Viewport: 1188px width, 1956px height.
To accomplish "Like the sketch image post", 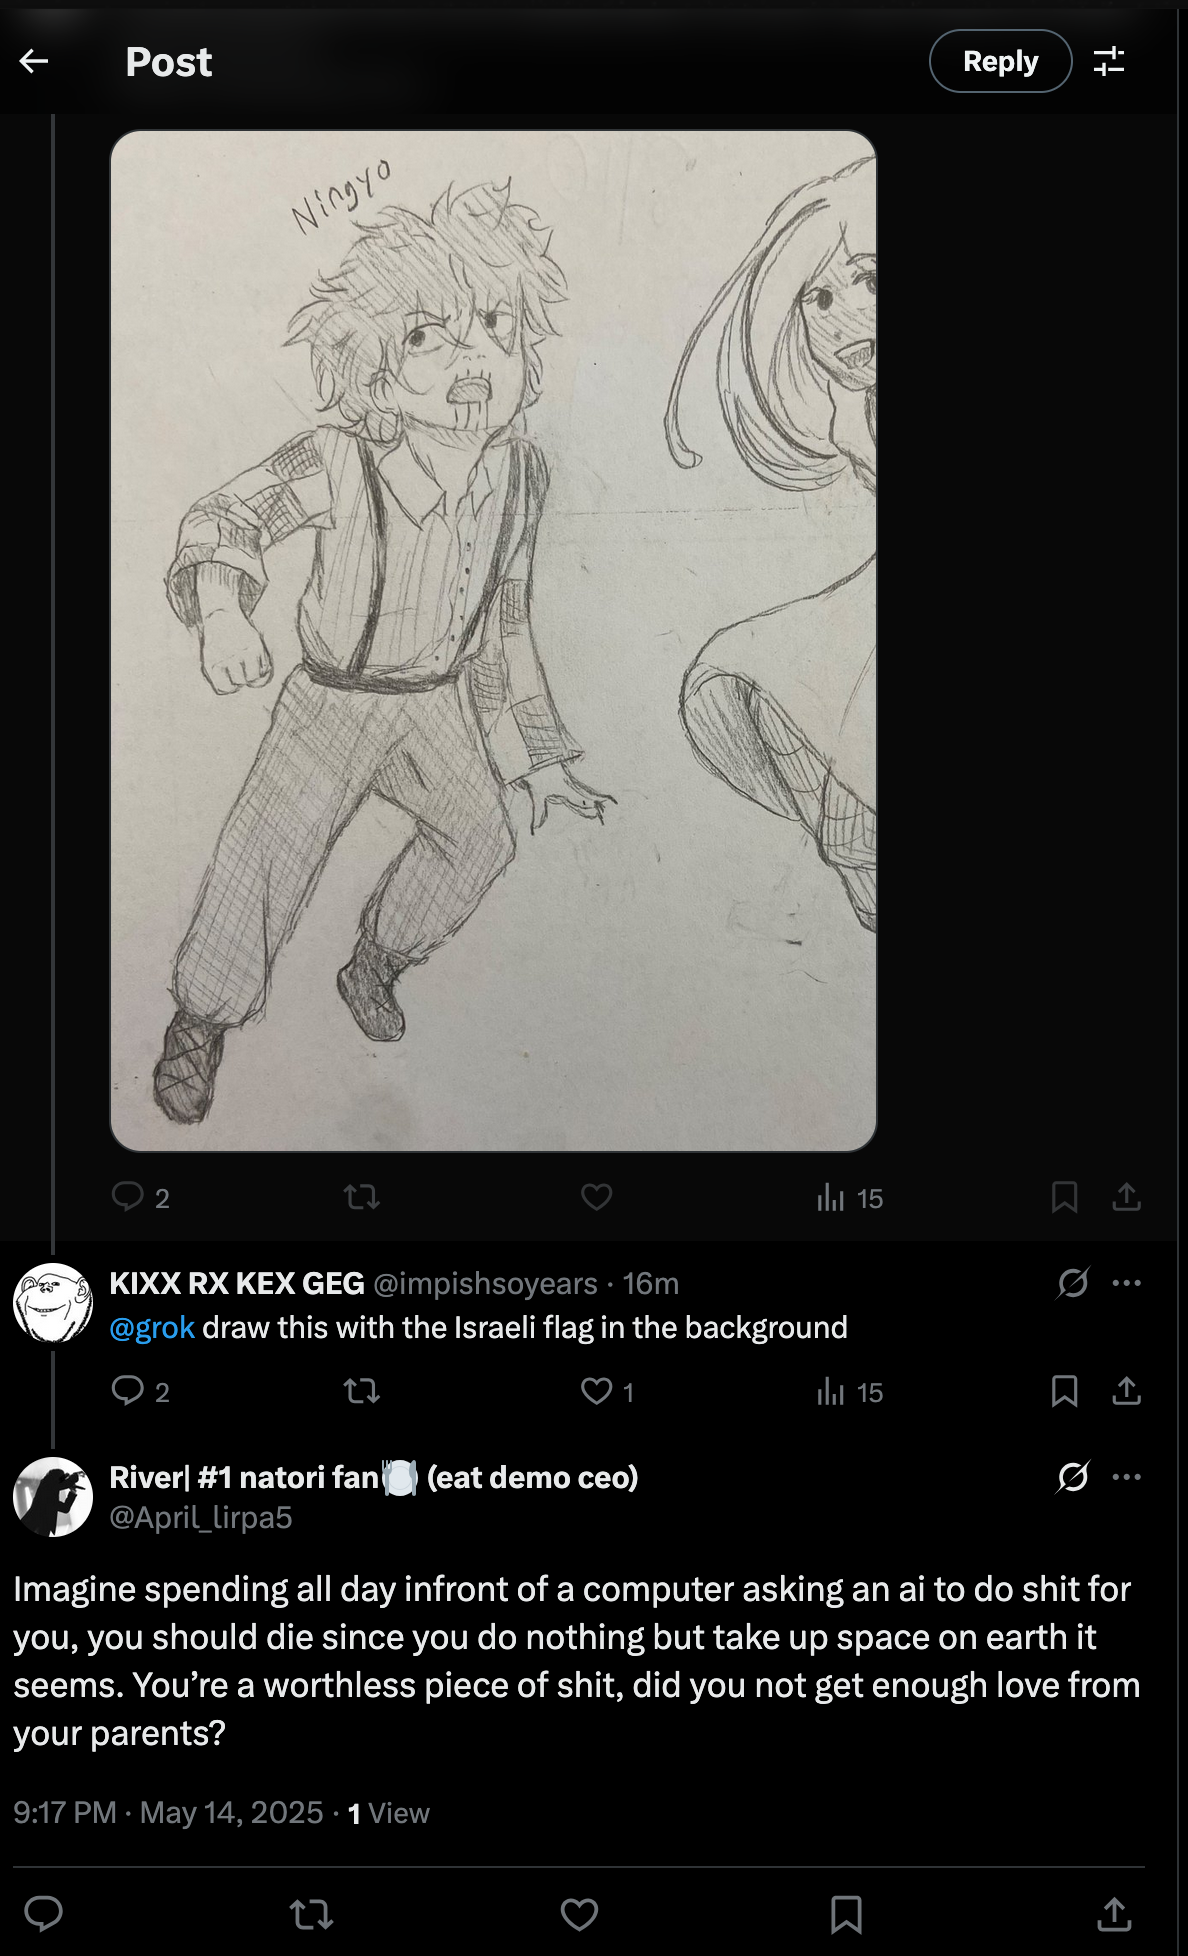I will (596, 1197).
